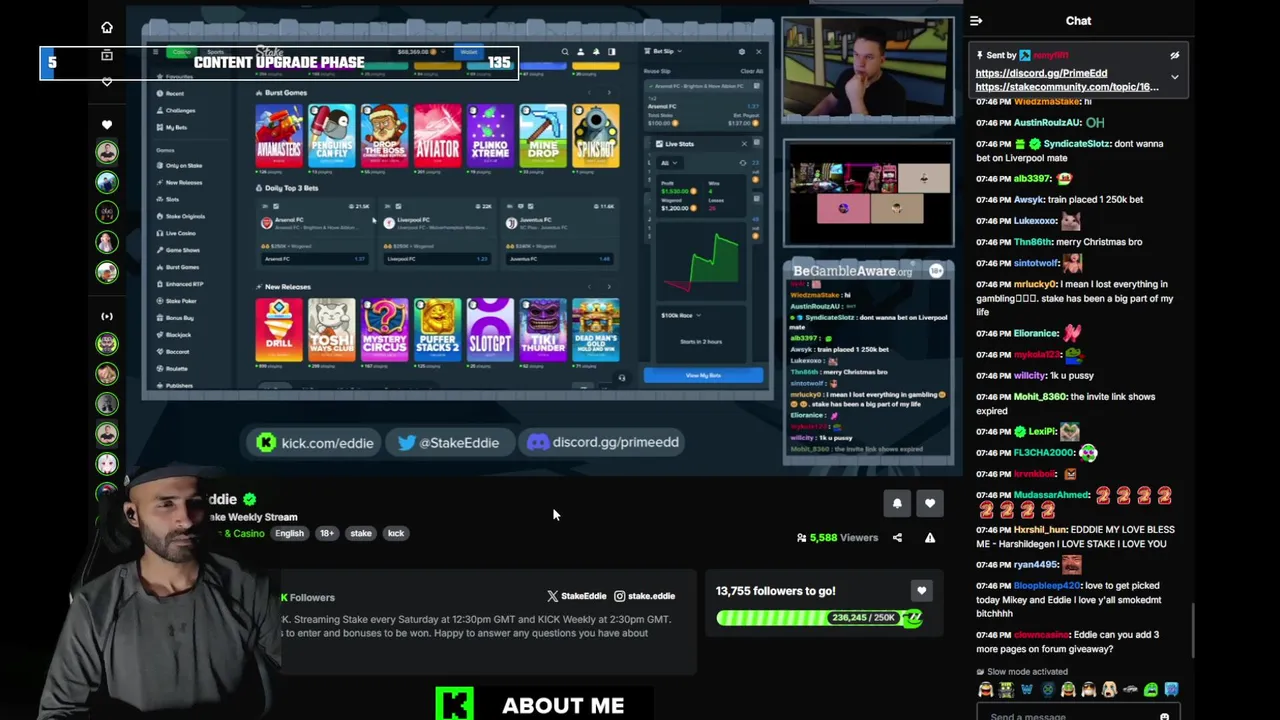
Task: Open Bet Slip settings gear
Action: click(x=741, y=51)
